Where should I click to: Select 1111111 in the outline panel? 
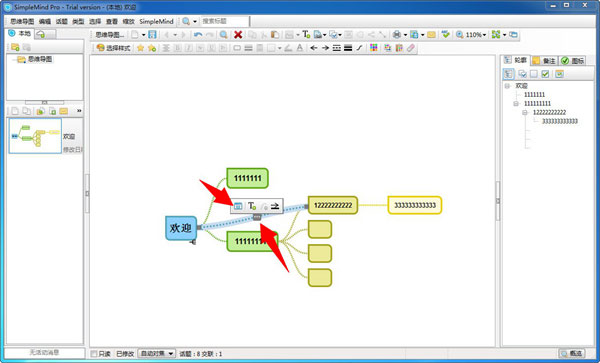[x=534, y=94]
